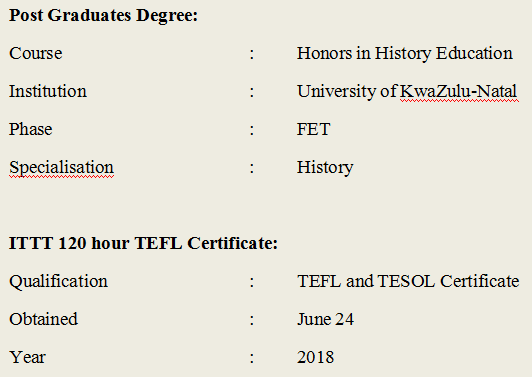Click the "Phase" label
Image resolution: width=532 pixels, height=377 pixels.
click(31, 129)
